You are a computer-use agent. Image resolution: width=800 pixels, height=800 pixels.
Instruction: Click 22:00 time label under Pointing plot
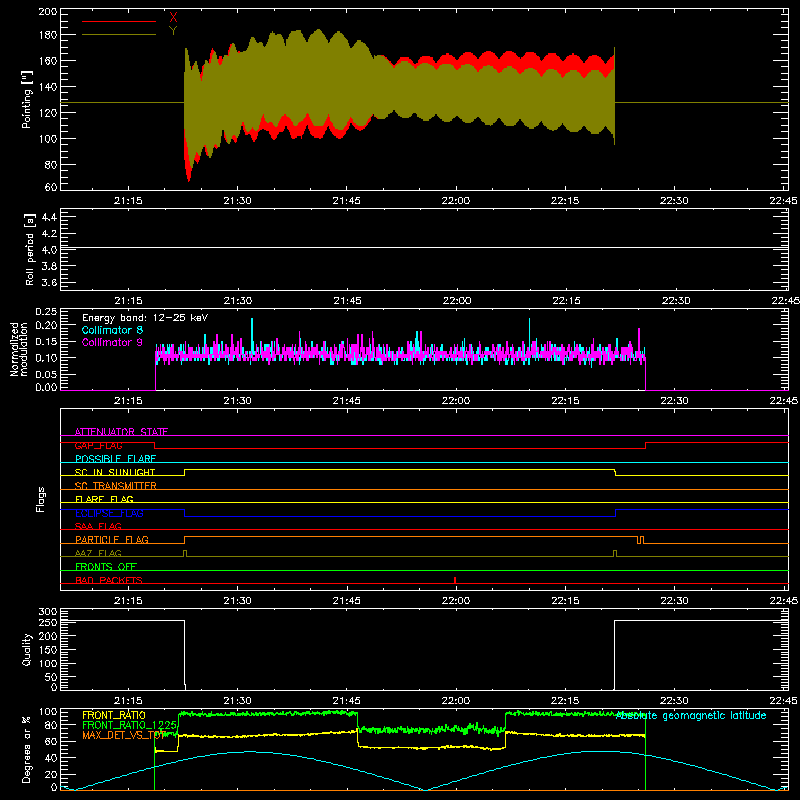[456, 201]
